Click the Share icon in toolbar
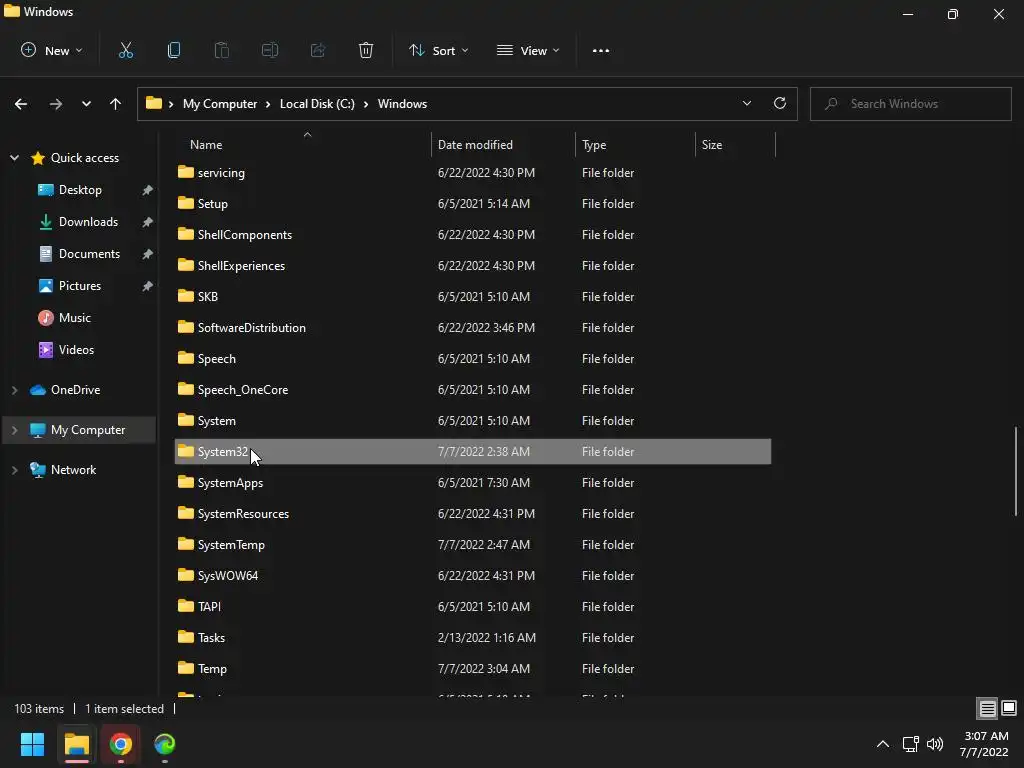This screenshot has height=768, width=1024. (318, 50)
